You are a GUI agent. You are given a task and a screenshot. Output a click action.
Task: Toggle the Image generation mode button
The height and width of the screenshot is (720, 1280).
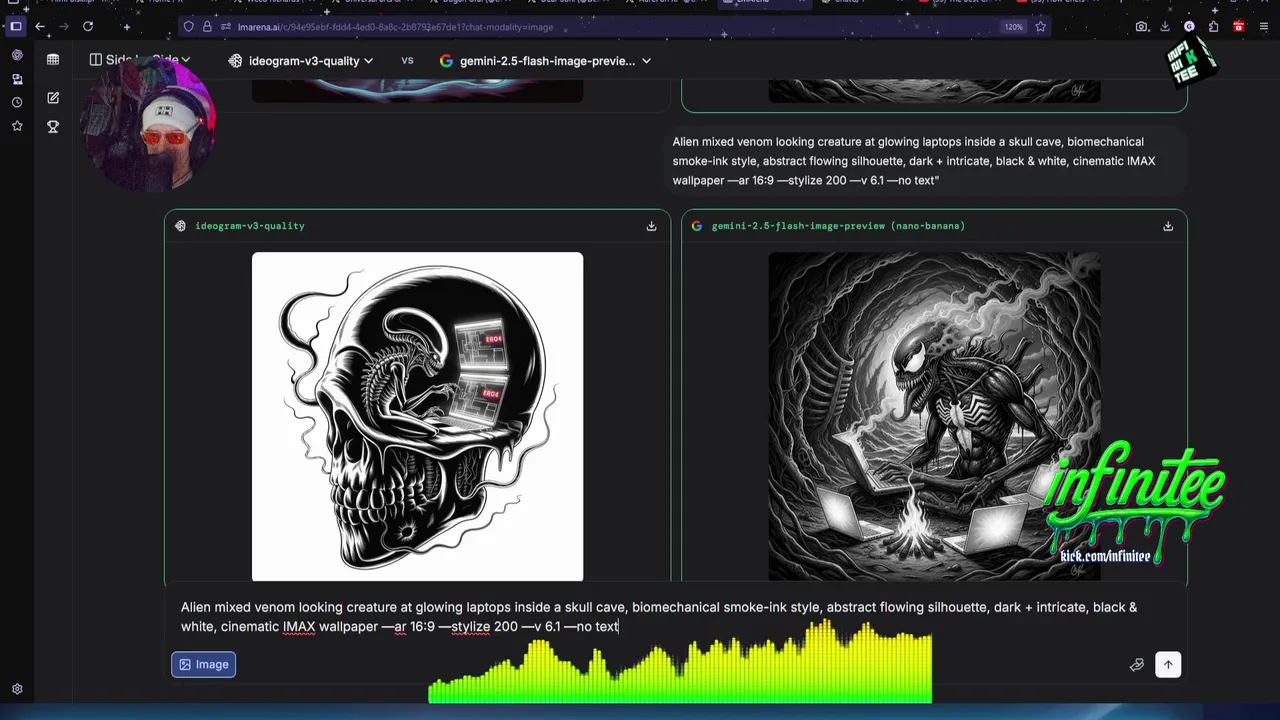[204, 664]
